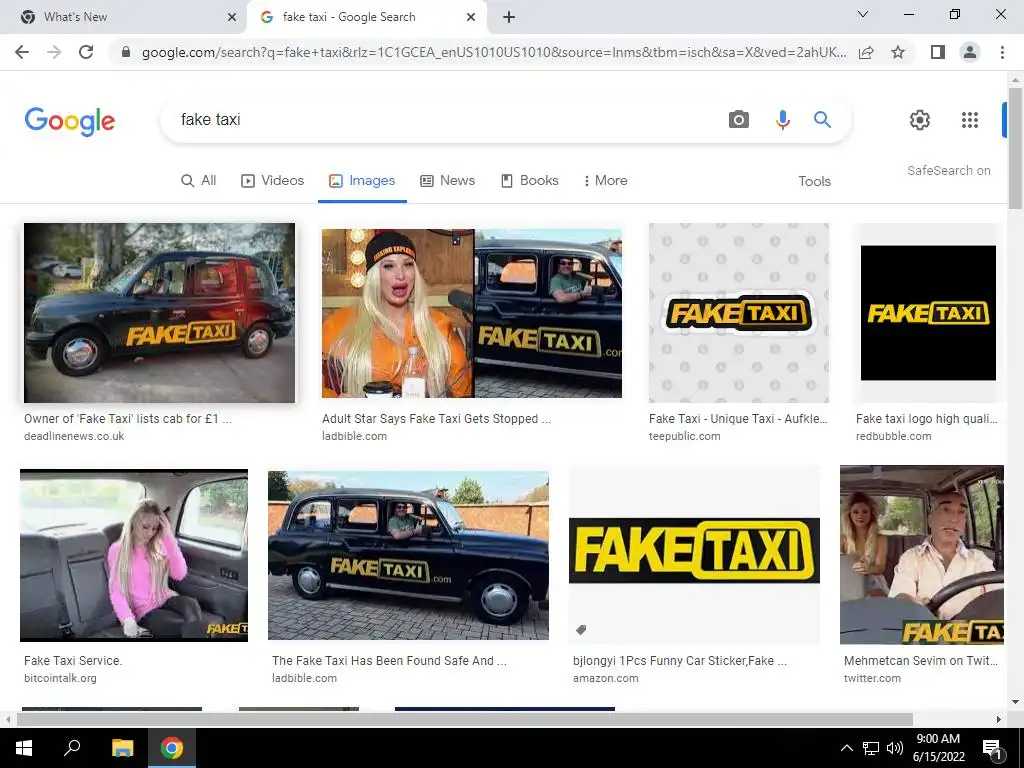Switch to the Videos results tab
Screen dimensions: 1024x768
(272, 181)
